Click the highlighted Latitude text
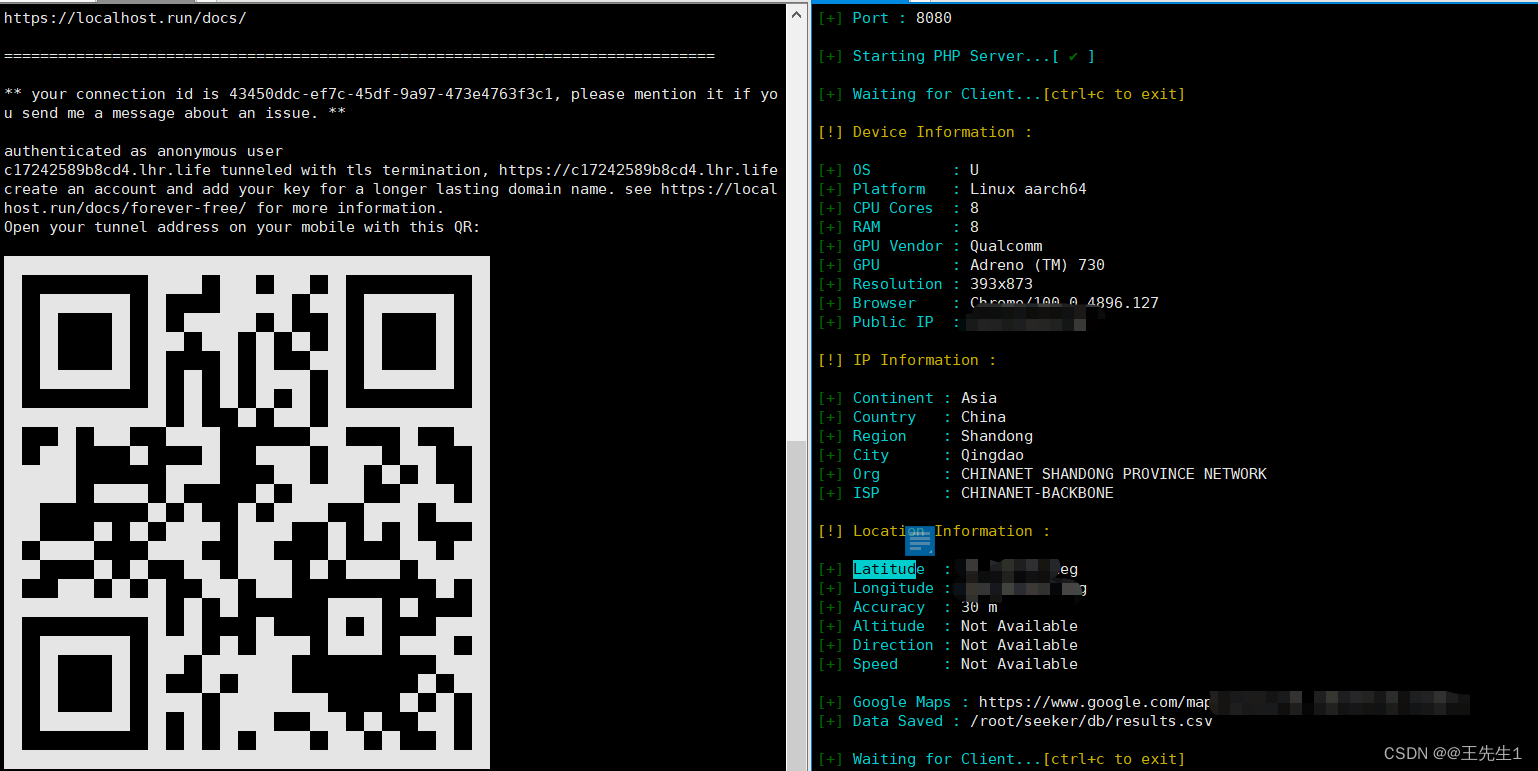1538x771 pixels. (885, 568)
